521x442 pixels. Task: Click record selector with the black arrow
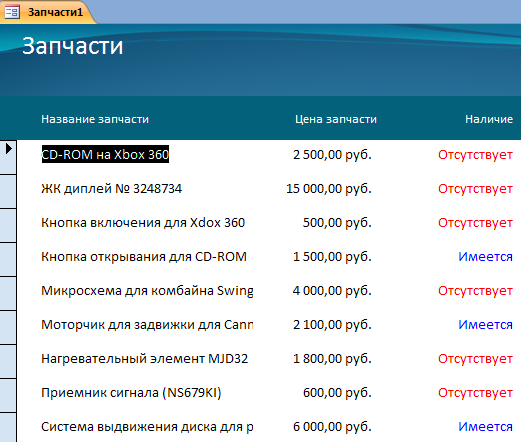tap(8, 157)
